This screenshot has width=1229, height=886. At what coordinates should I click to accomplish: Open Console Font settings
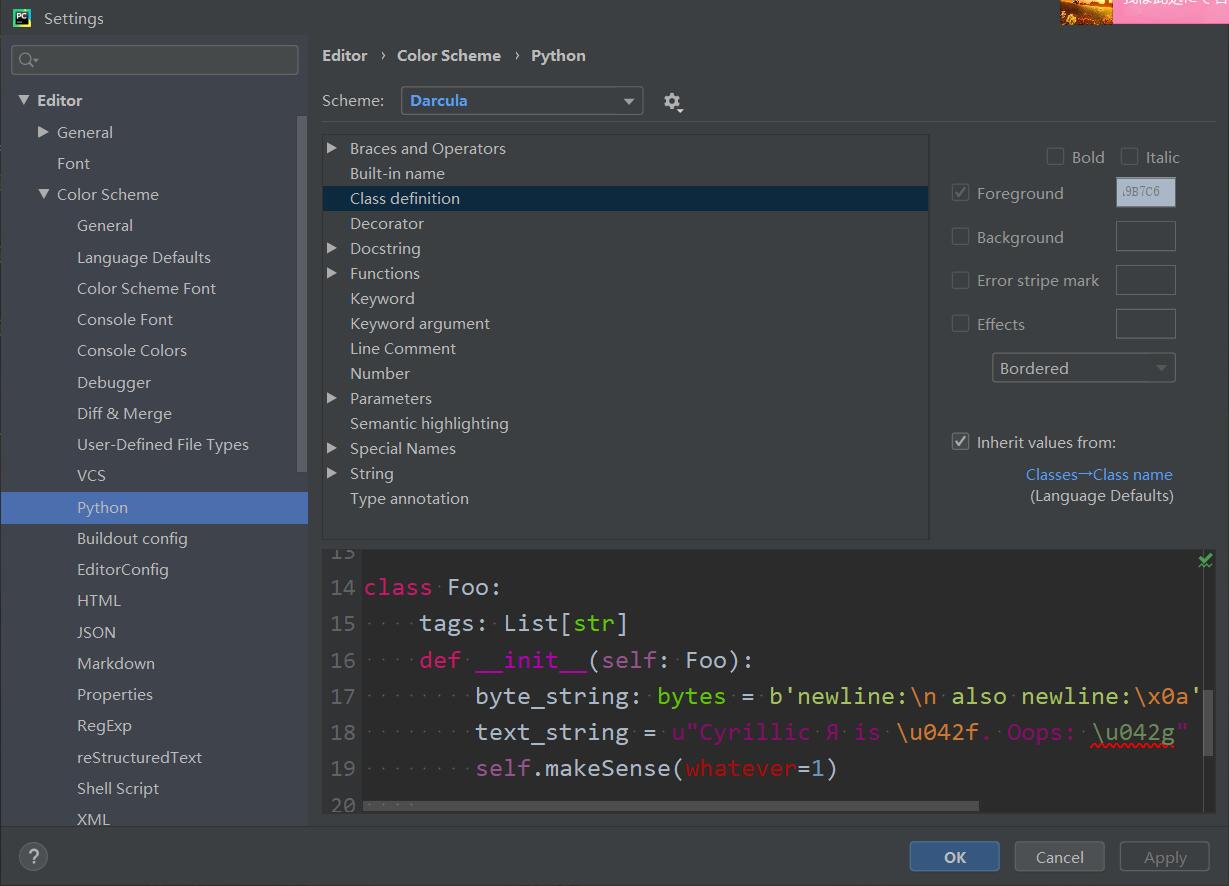[x=125, y=320]
